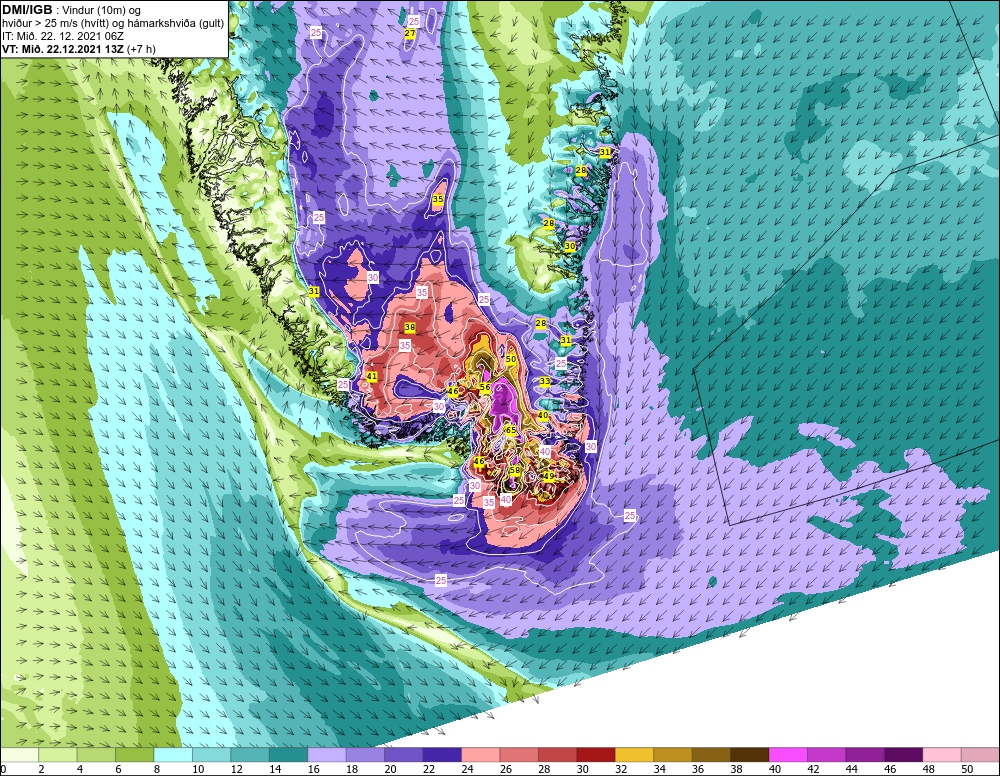
Task: Click the legend scale number 38
Action: (736, 770)
